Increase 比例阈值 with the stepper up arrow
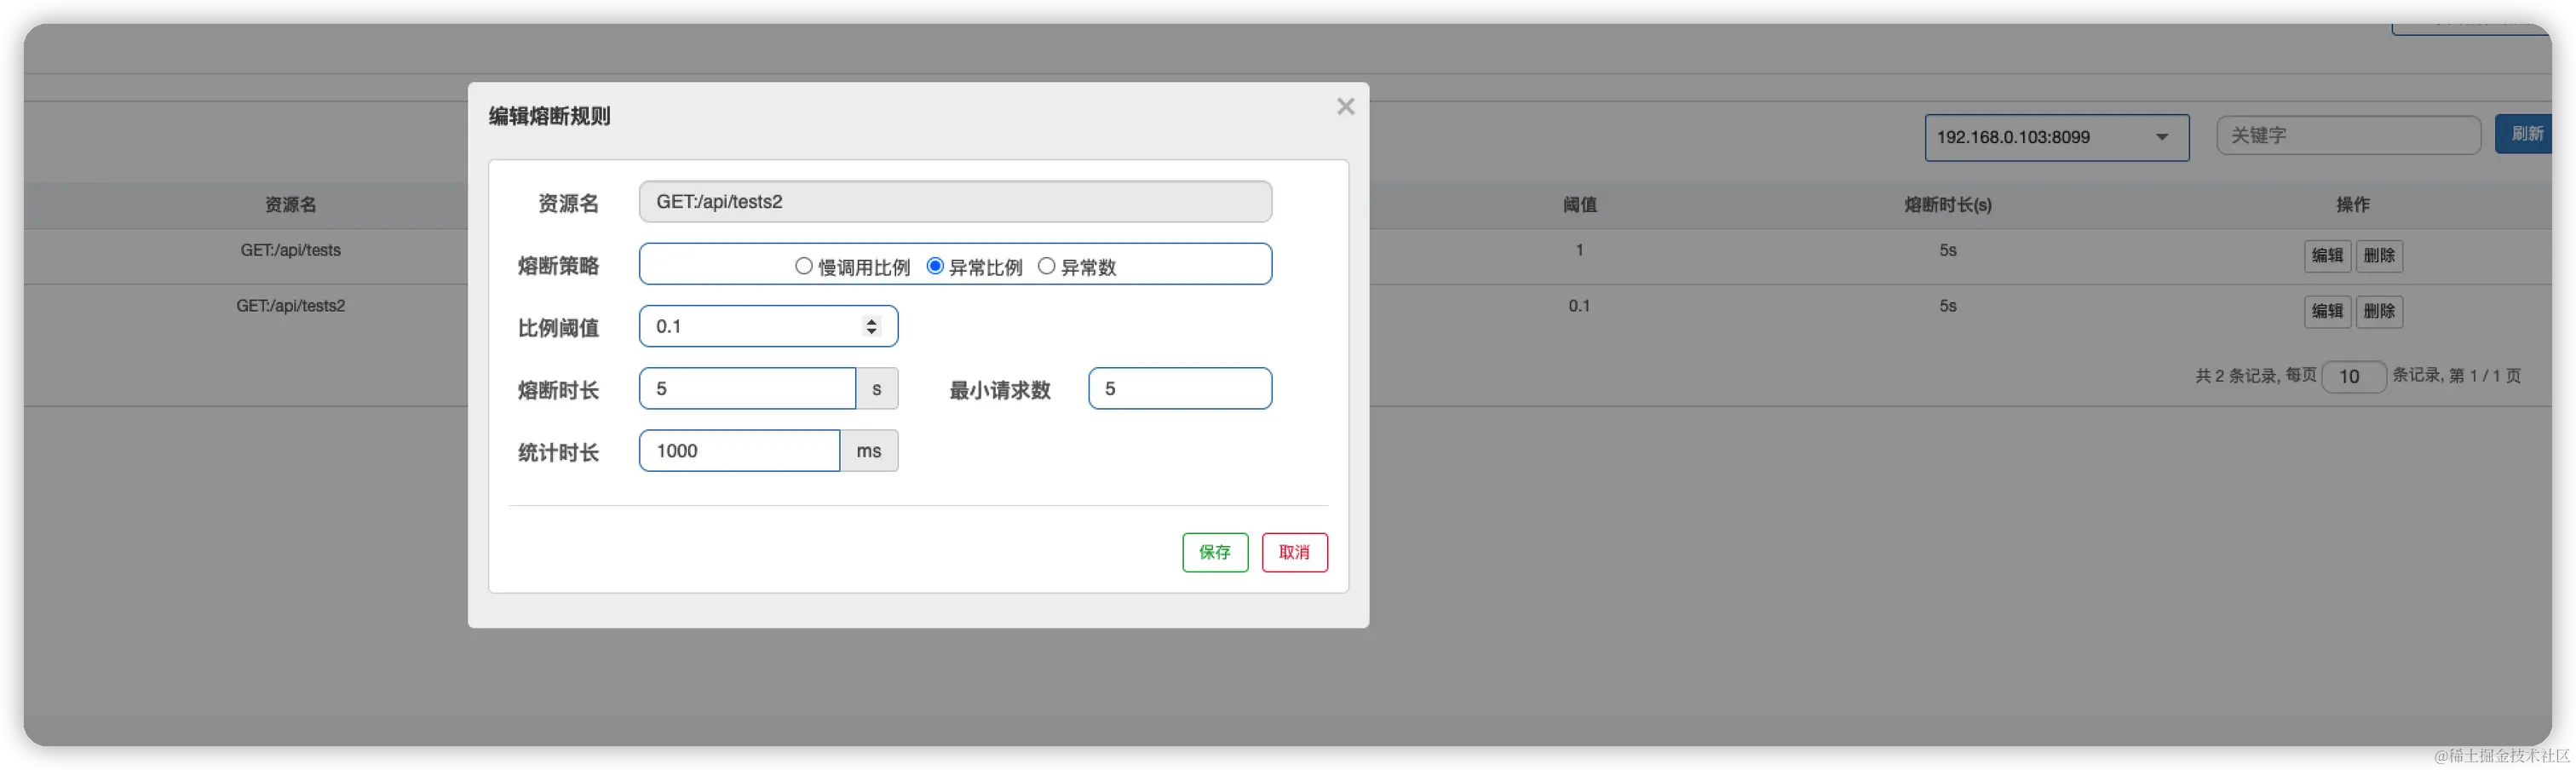 [871, 320]
